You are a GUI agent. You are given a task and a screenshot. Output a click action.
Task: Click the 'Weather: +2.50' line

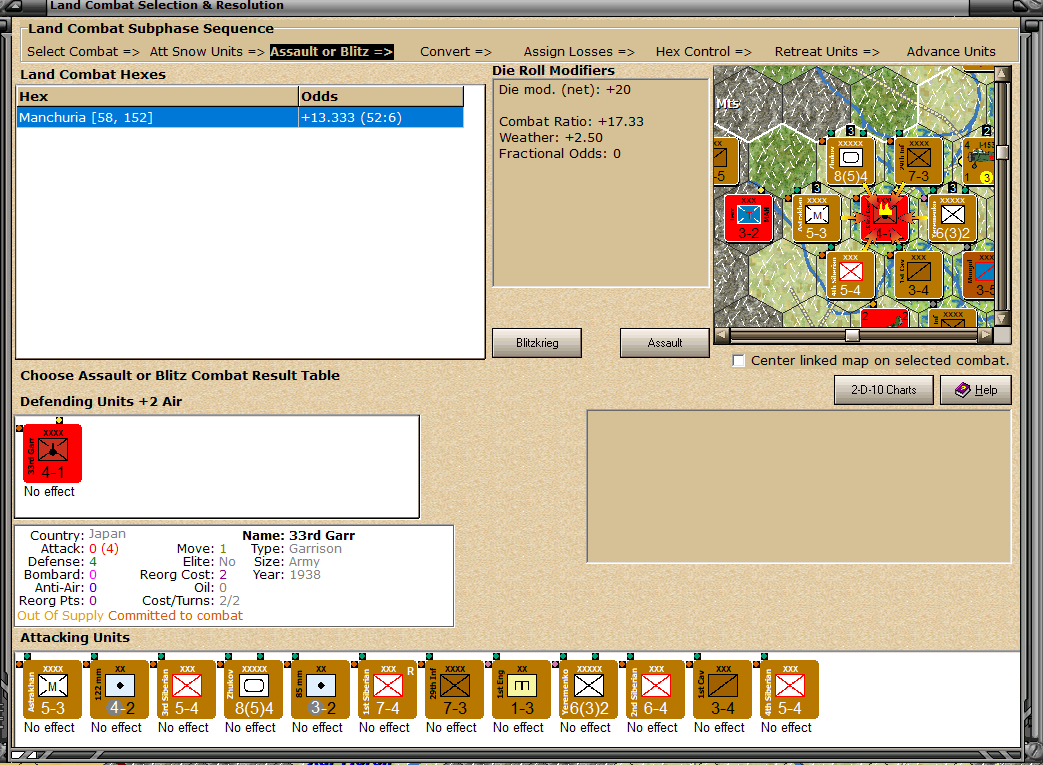(x=551, y=138)
